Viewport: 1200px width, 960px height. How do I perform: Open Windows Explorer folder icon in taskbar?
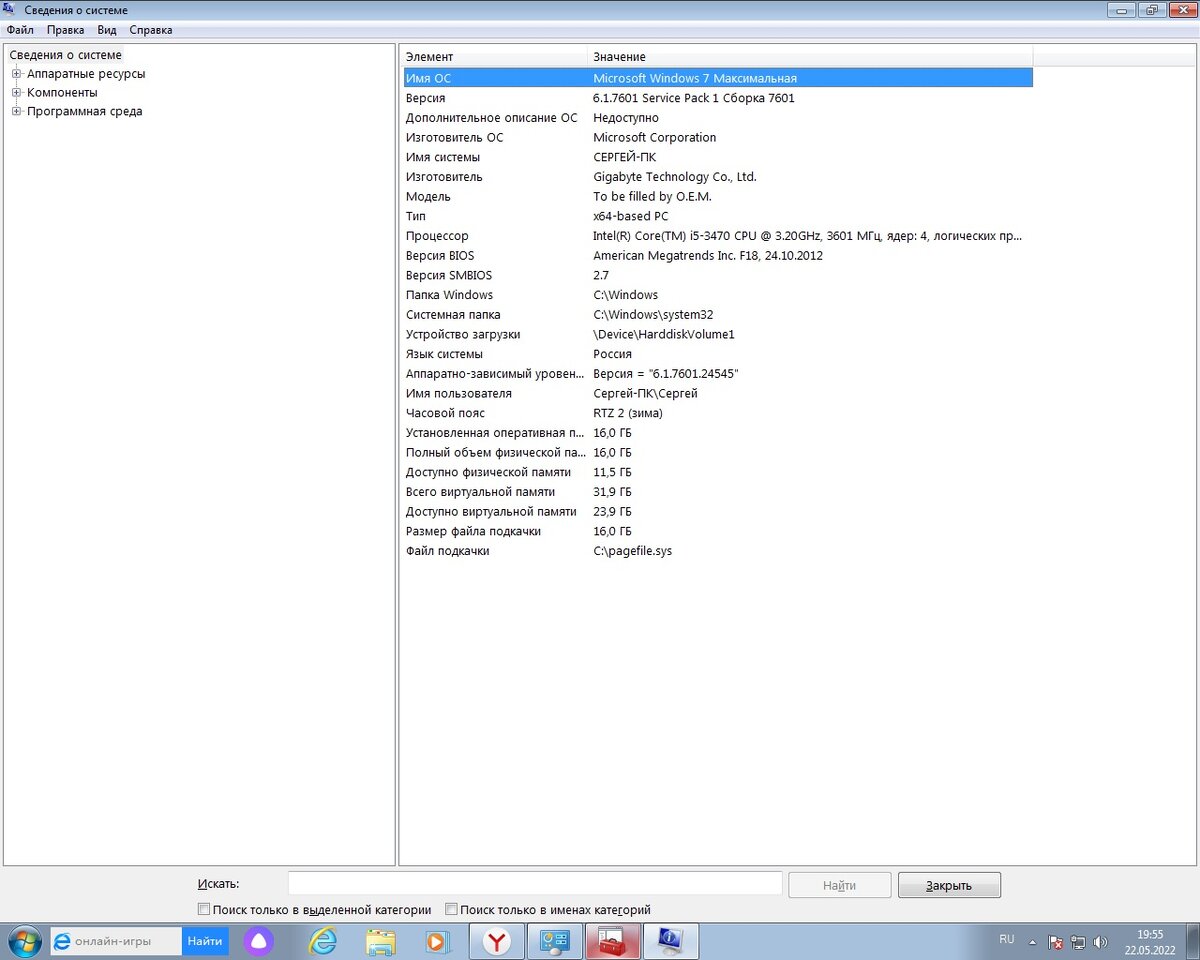pos(381,941)
